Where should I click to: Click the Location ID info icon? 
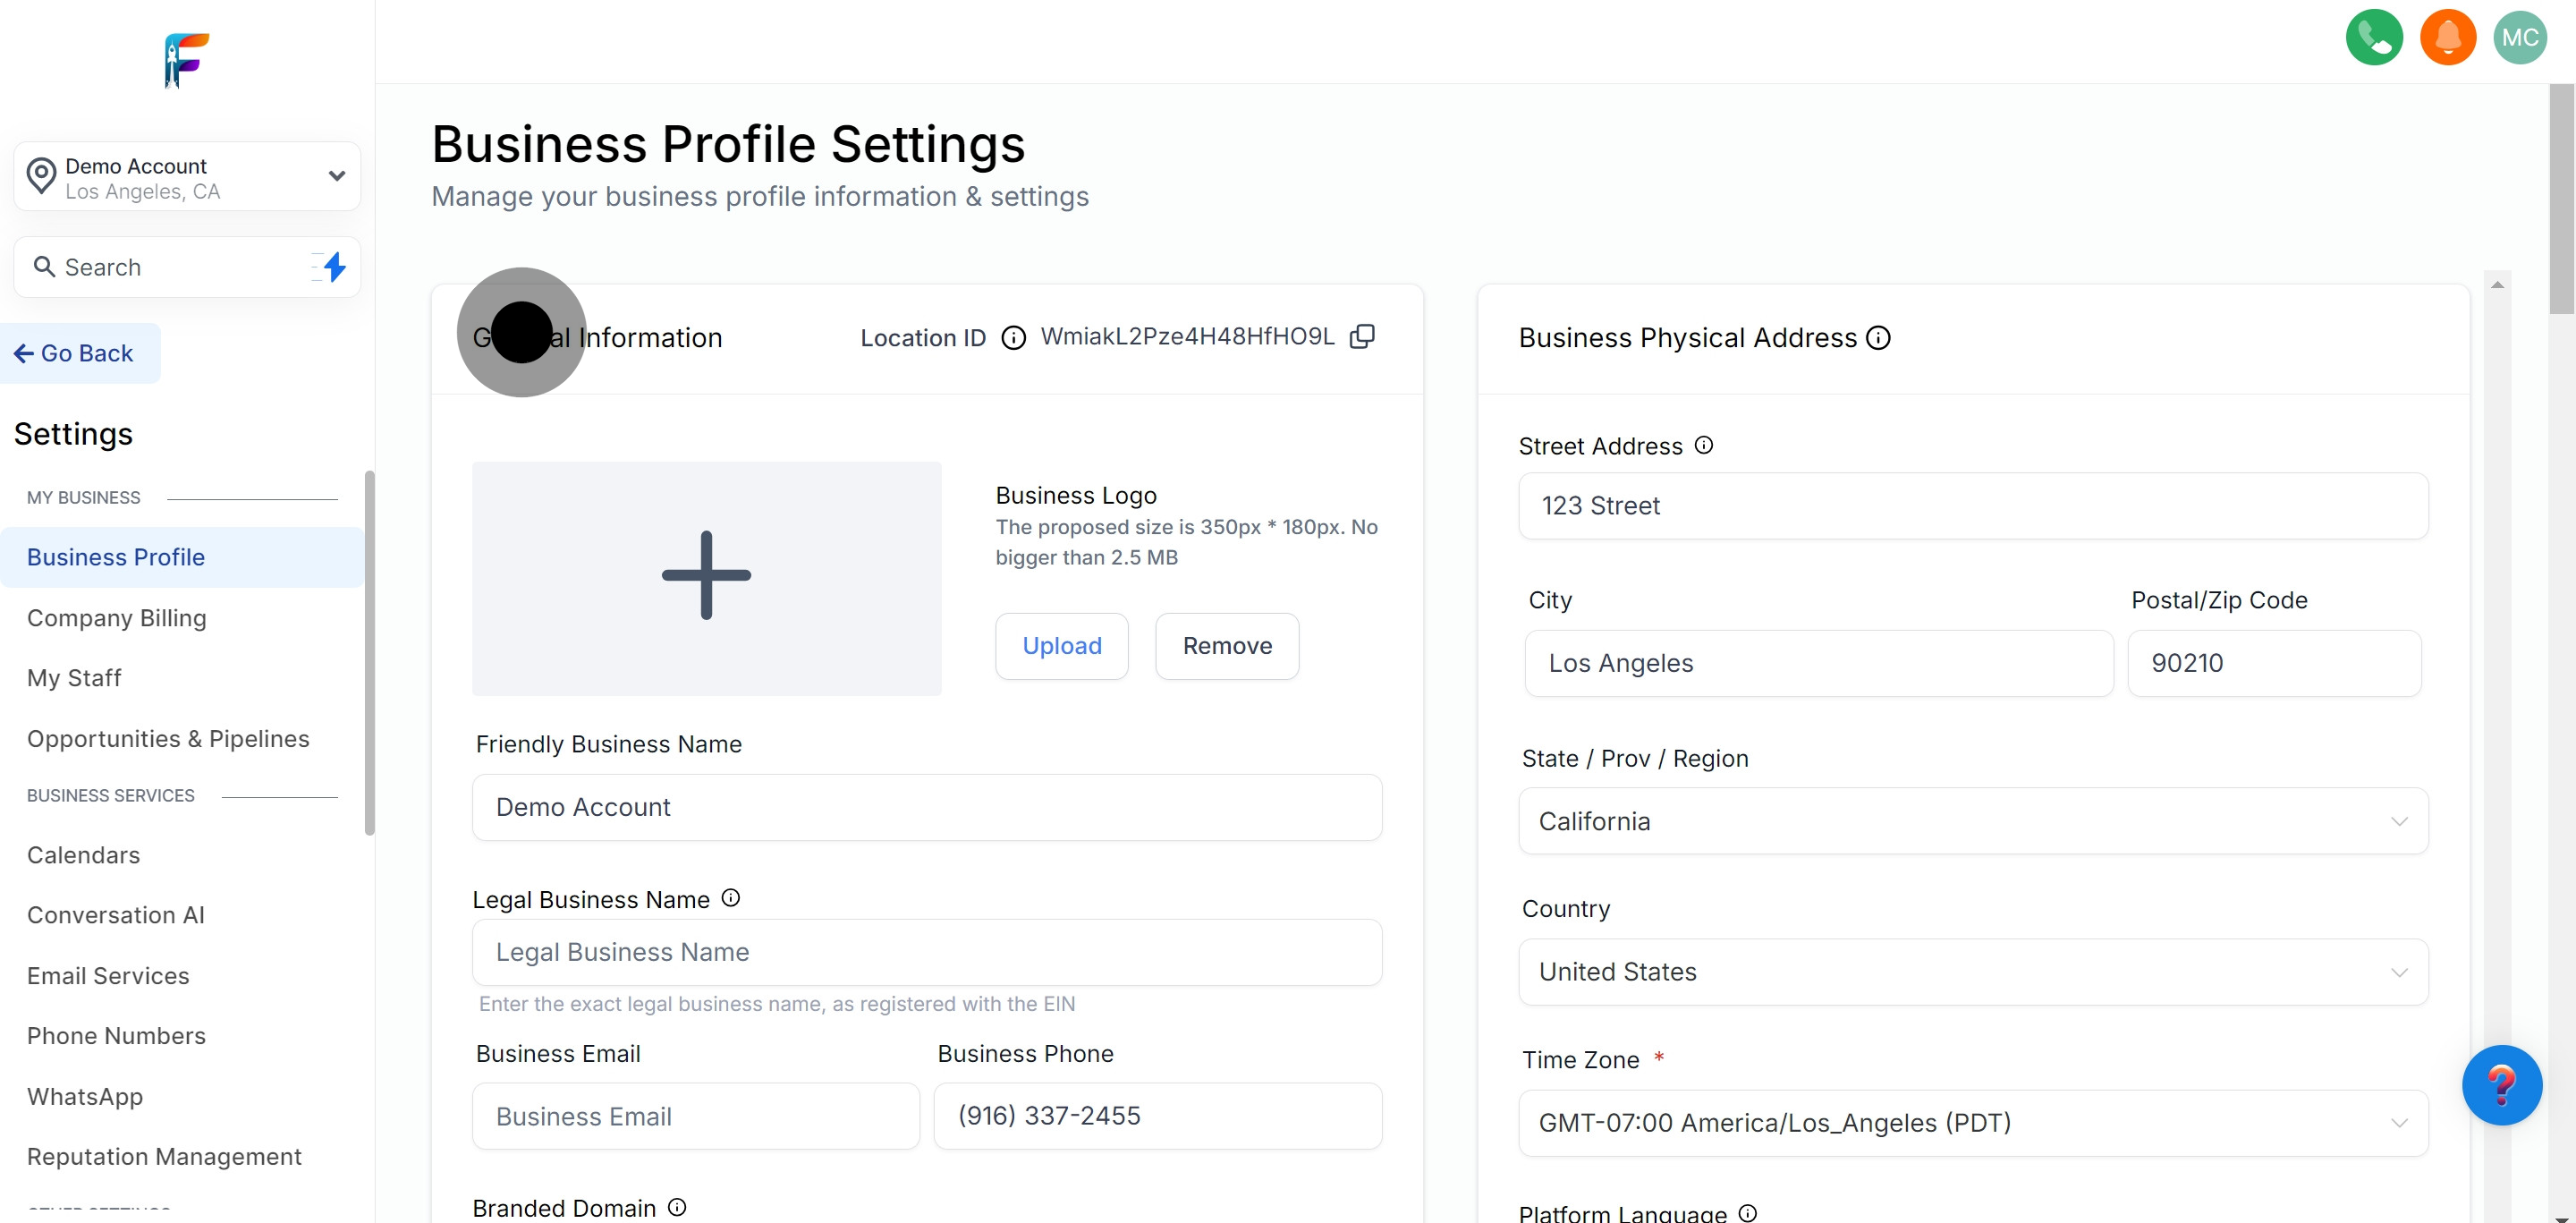1013,338
